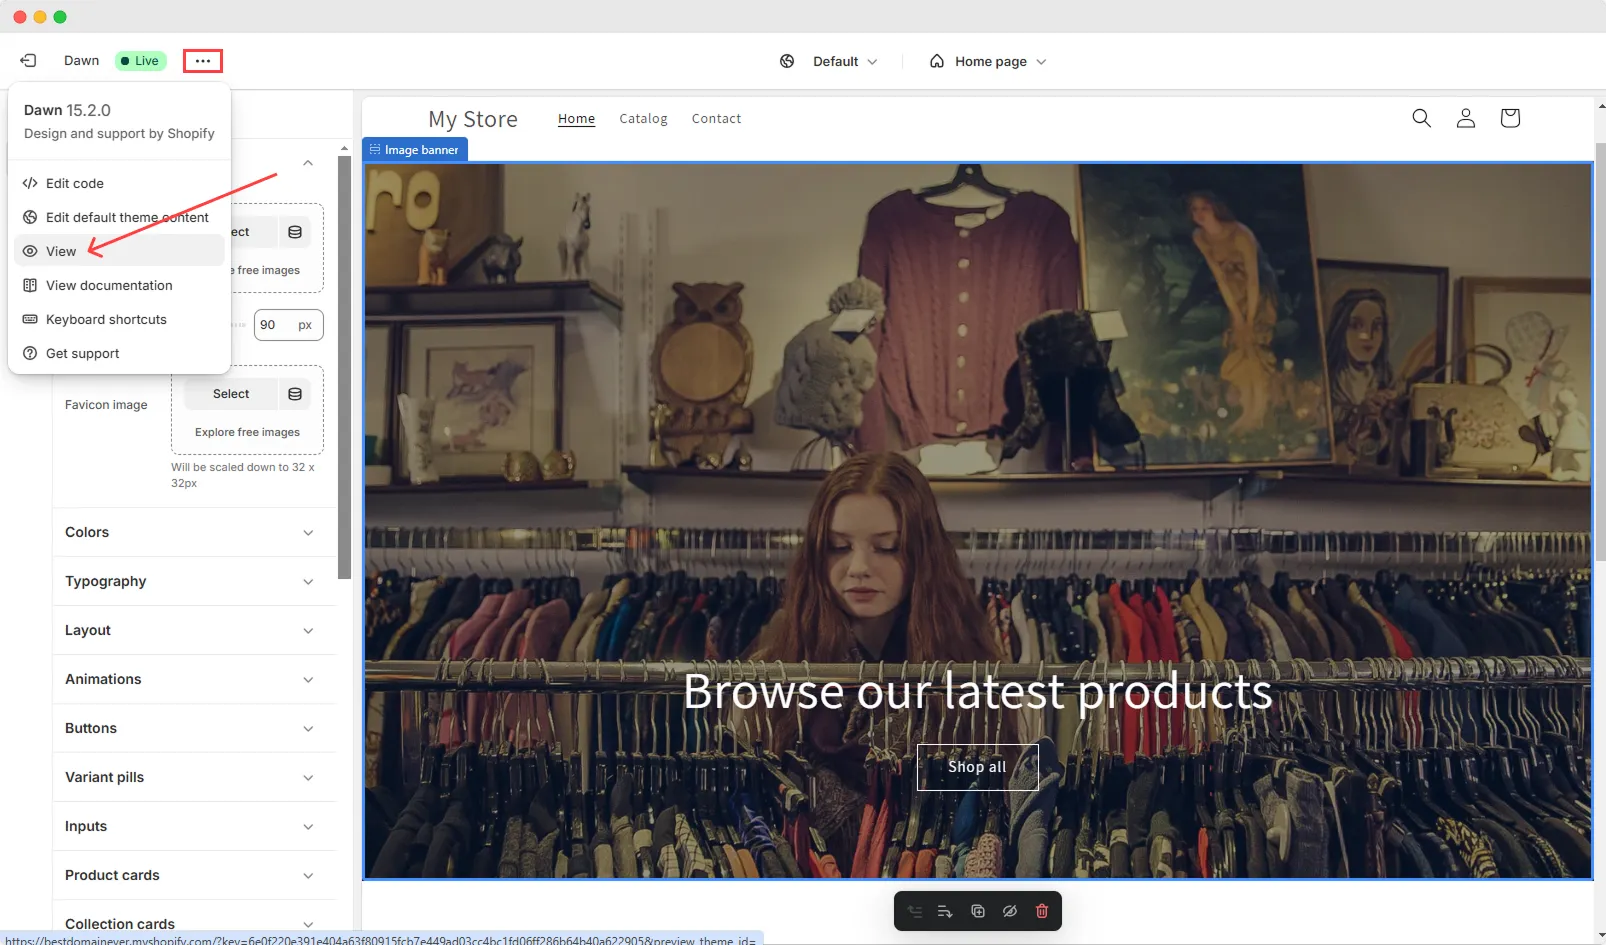The width and height of the screenshot is (1606, 945).
Task: Hide the Image banner section
Action: (1009, 911)
